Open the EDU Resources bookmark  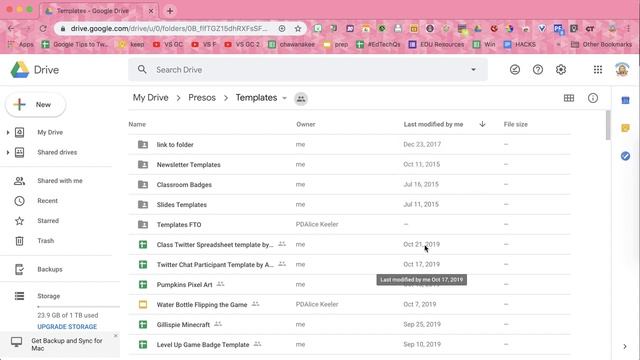(x=436, y=44)
